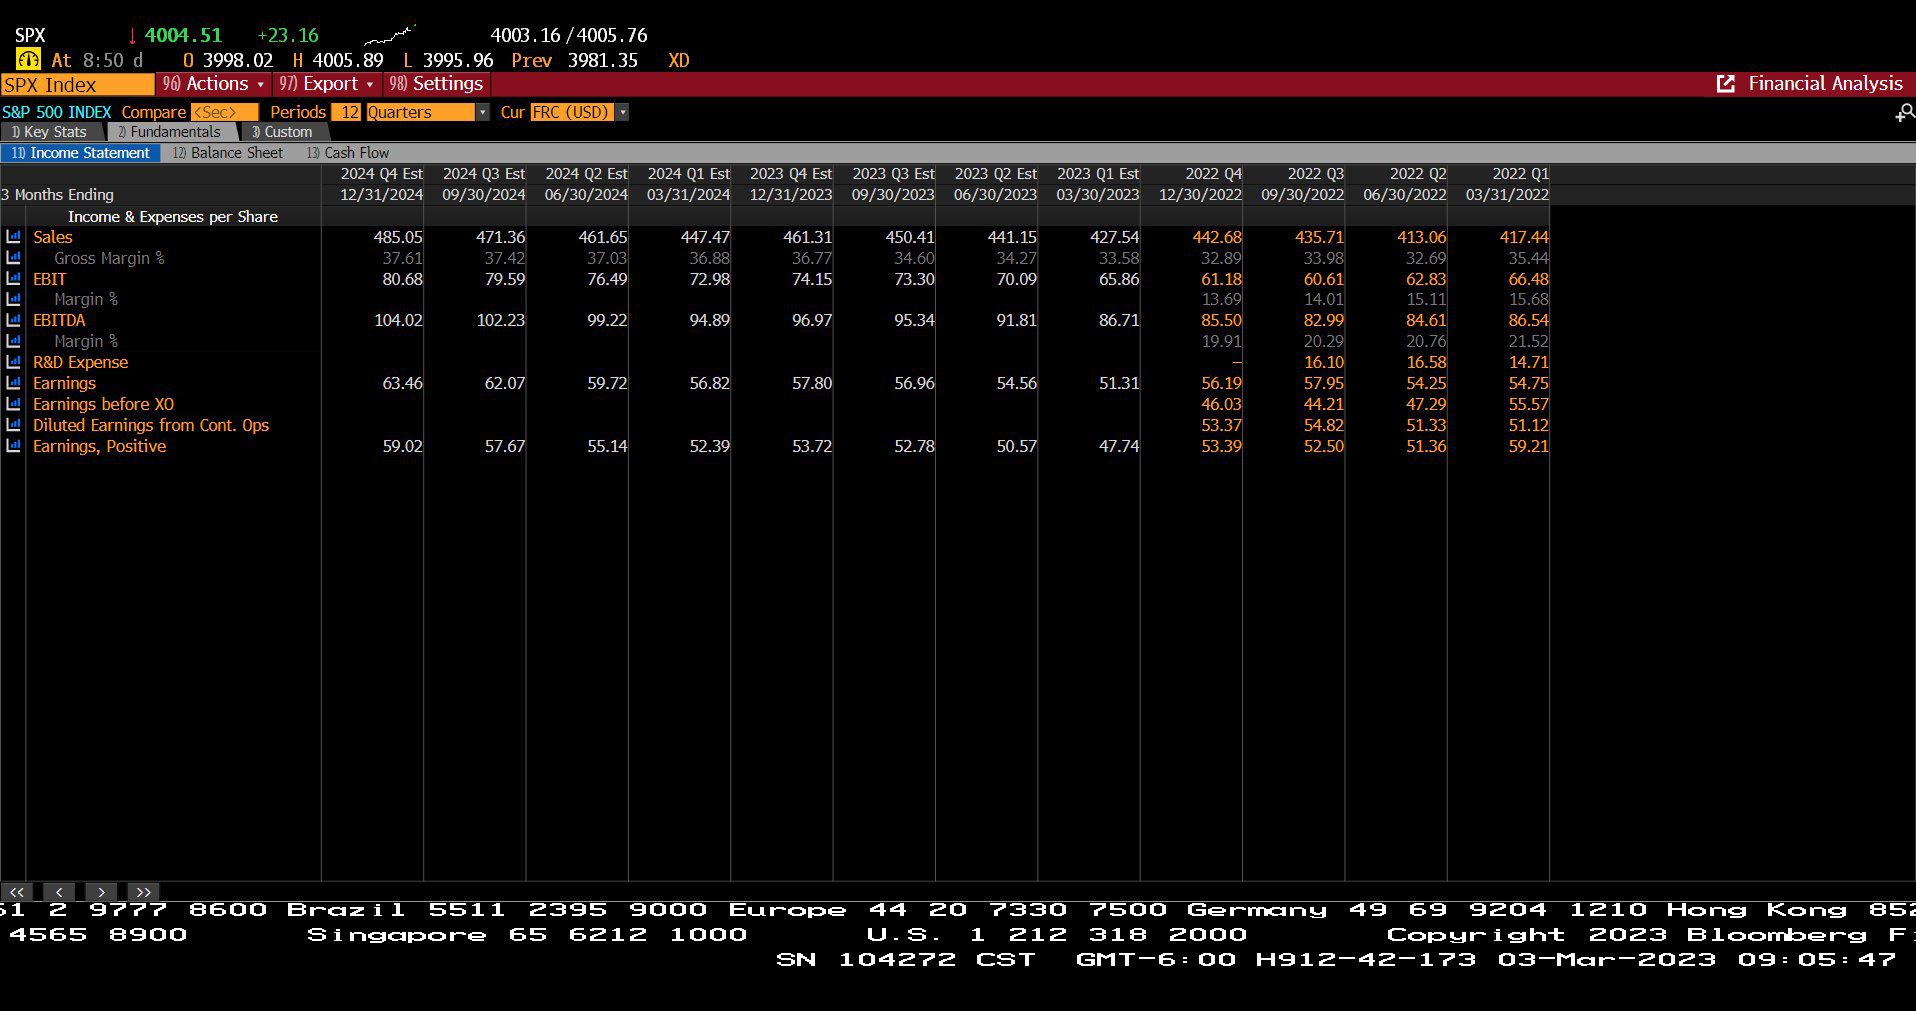Click Earnings value 63.46
This screenshot has height=1011, width=1916.
click(402, 383)
